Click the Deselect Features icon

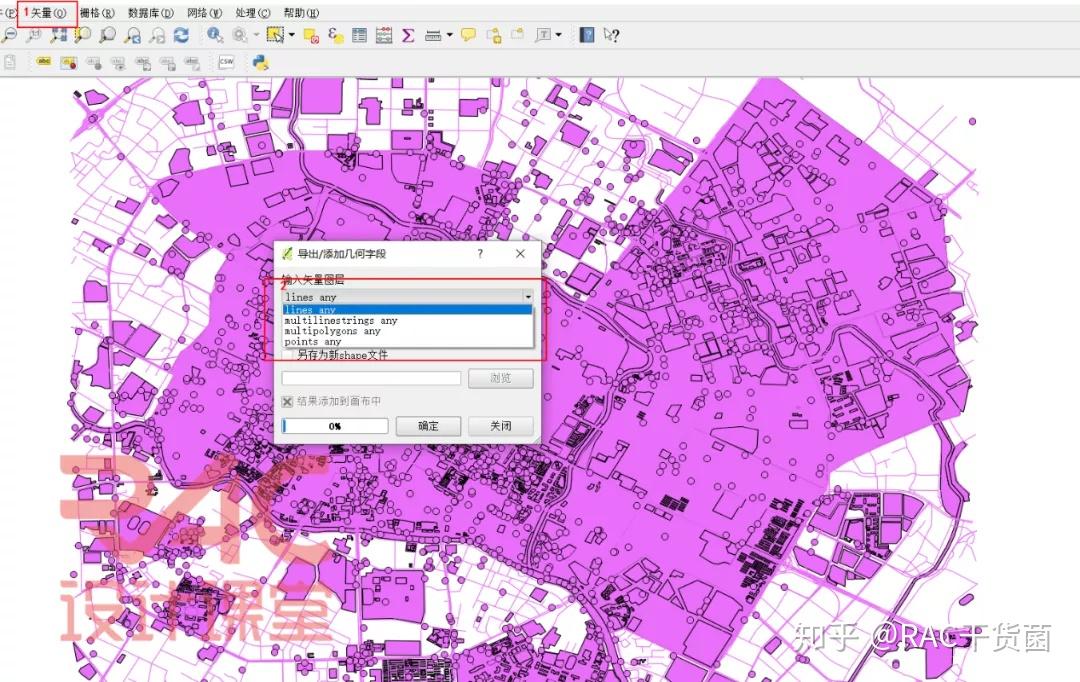[x=311, y=35]
